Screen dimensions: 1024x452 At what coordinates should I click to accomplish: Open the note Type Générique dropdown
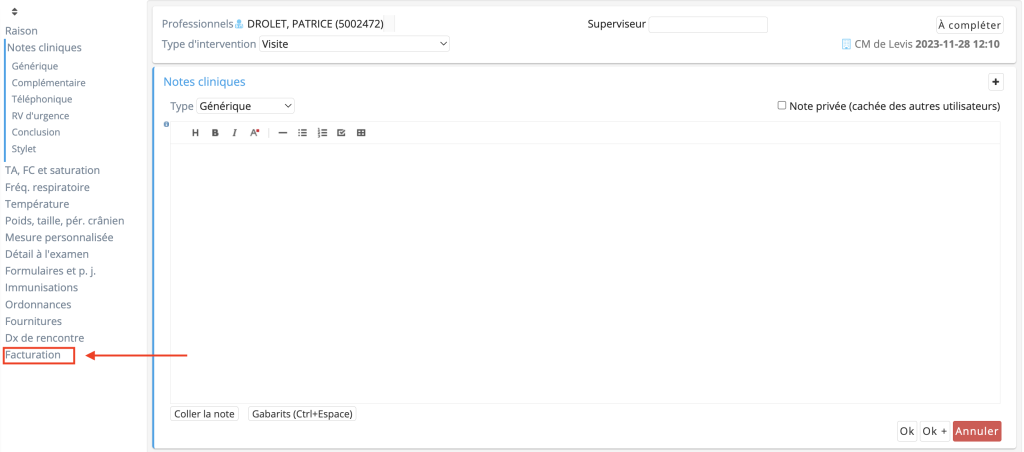246,106
